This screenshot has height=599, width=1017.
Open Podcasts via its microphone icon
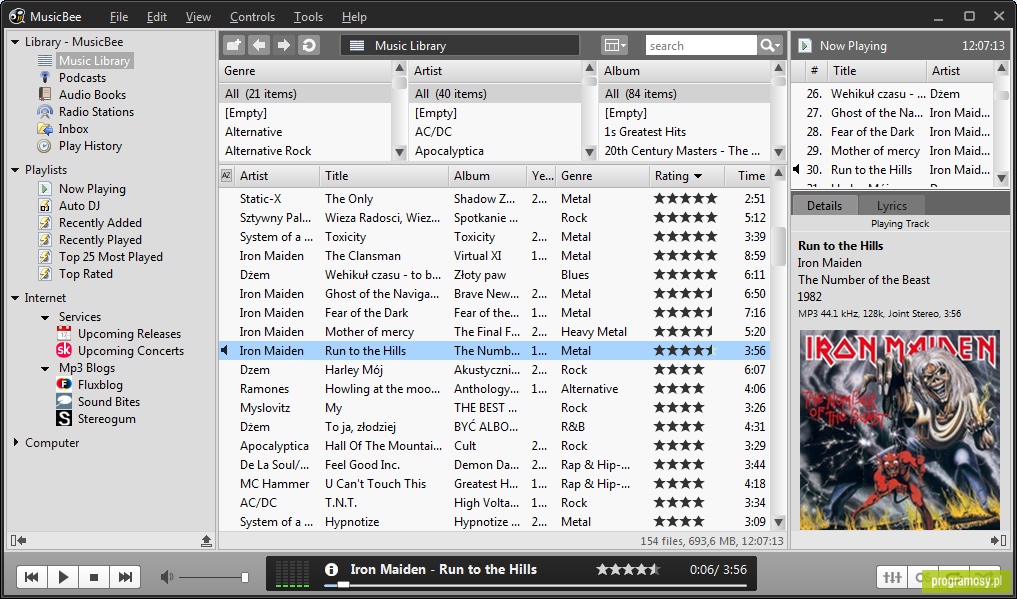[x=45, y=78]
